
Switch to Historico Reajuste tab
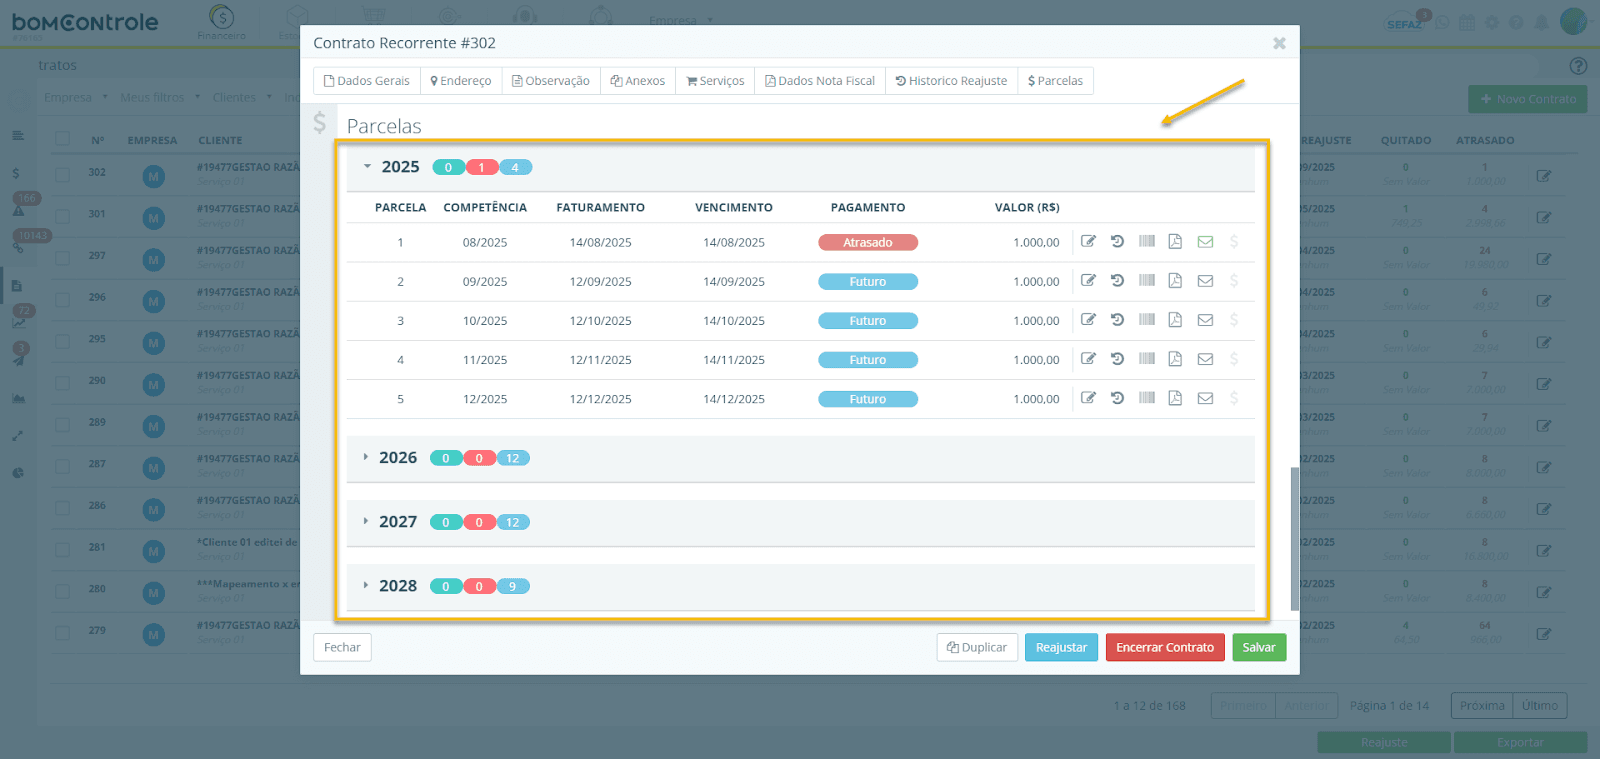(951, 81)
